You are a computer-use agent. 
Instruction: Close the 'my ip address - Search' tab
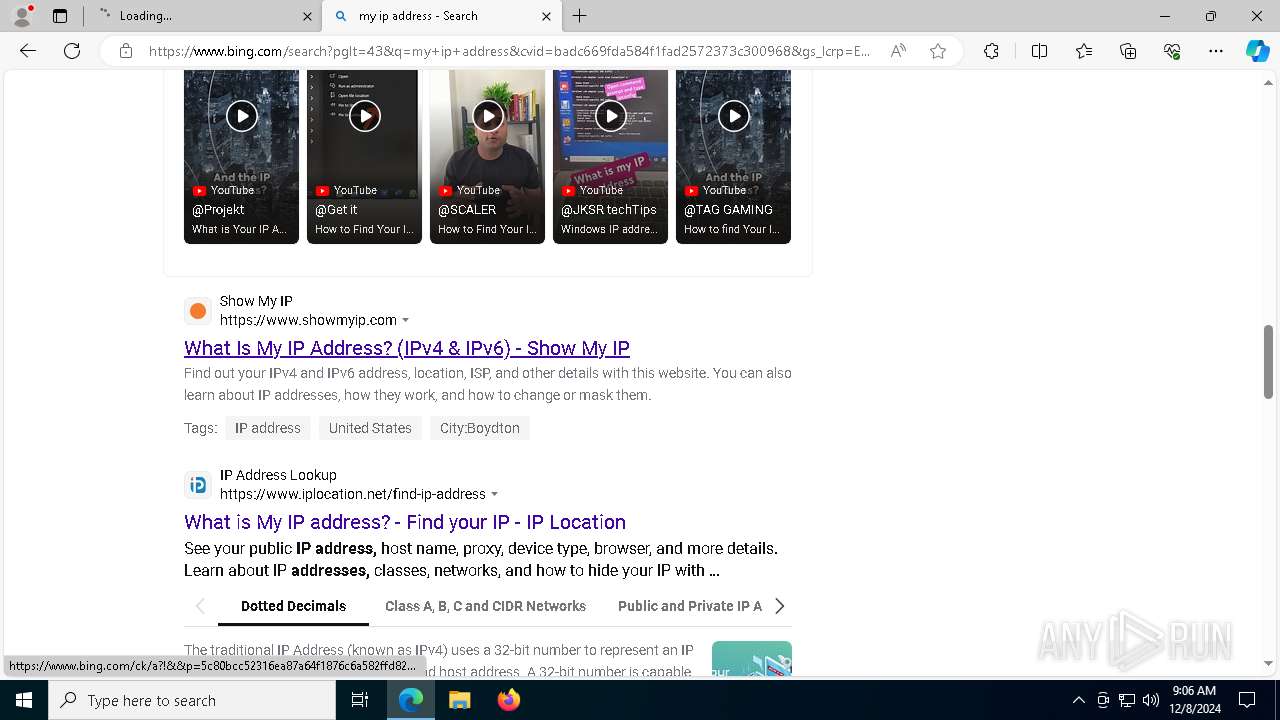(x=546, y=16)
